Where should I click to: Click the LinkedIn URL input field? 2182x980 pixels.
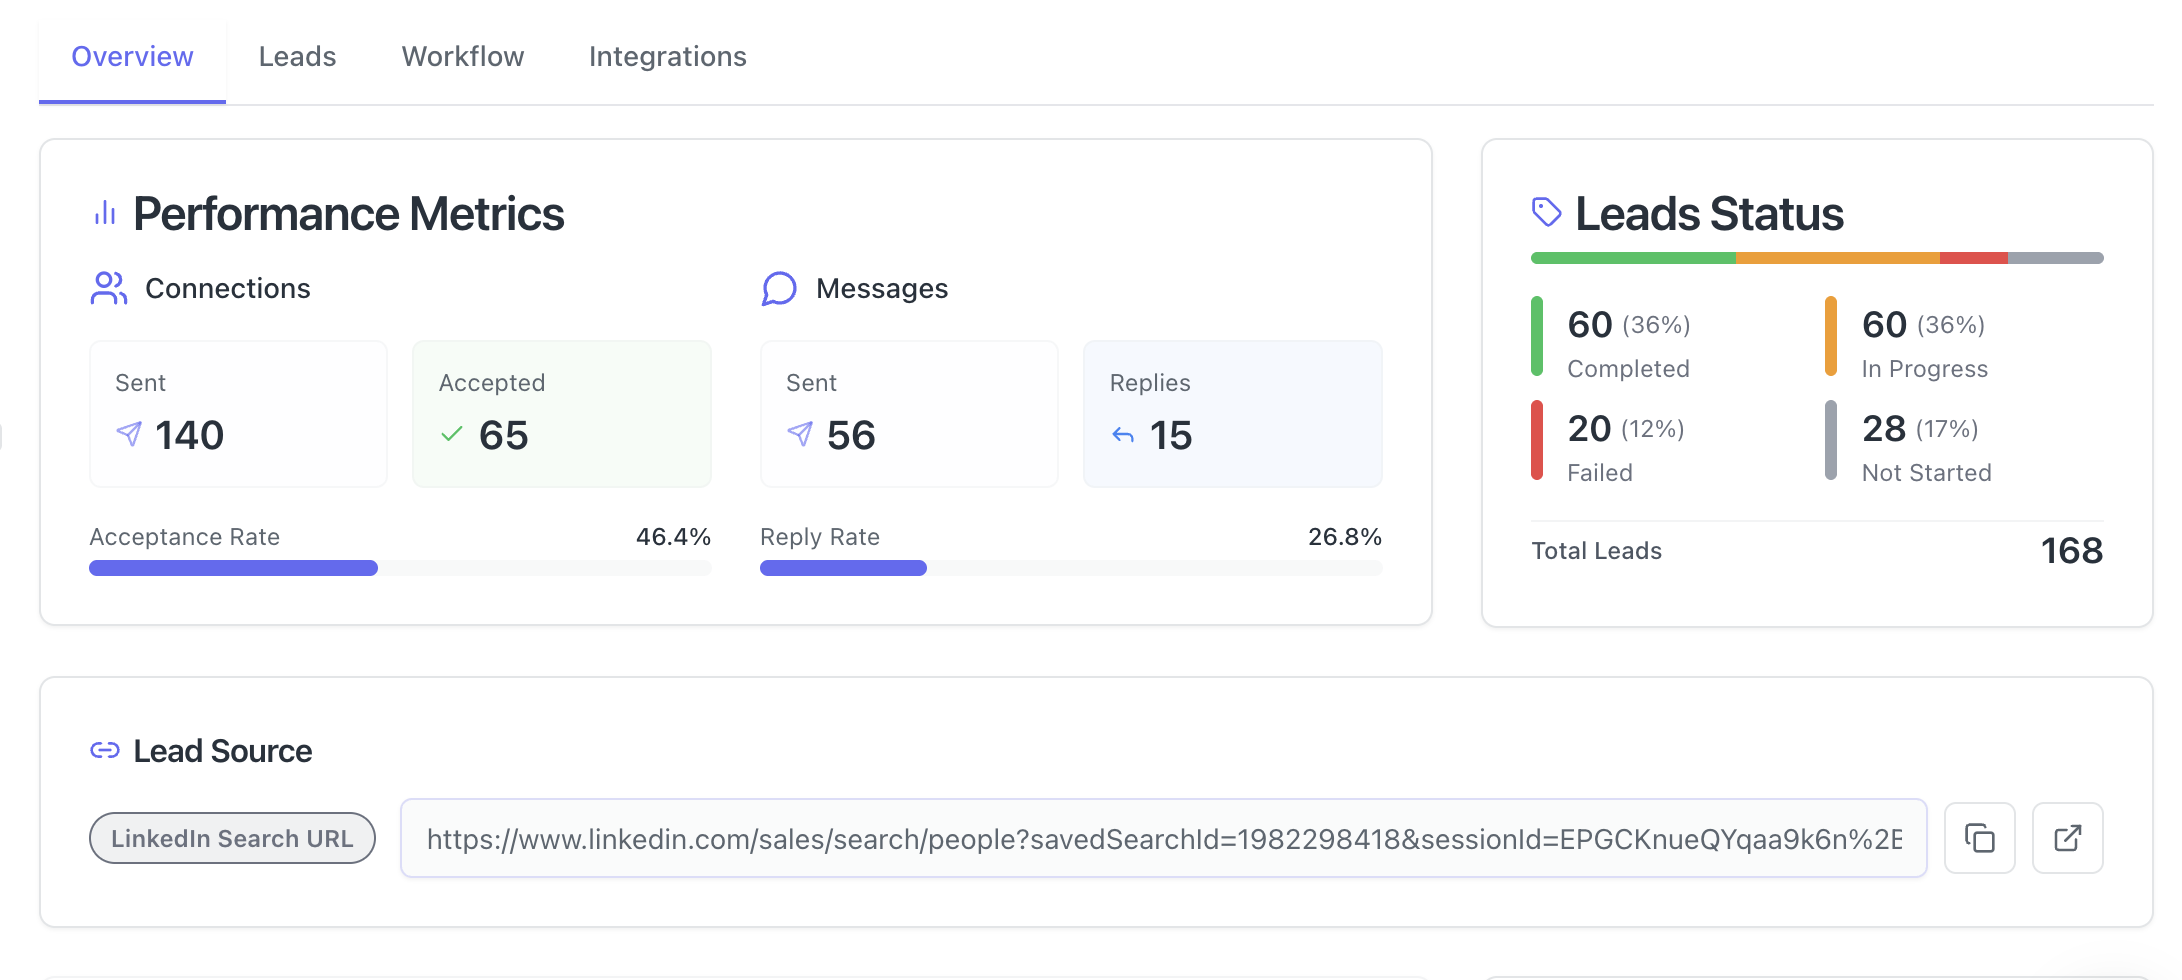[x=1163, y=838]
